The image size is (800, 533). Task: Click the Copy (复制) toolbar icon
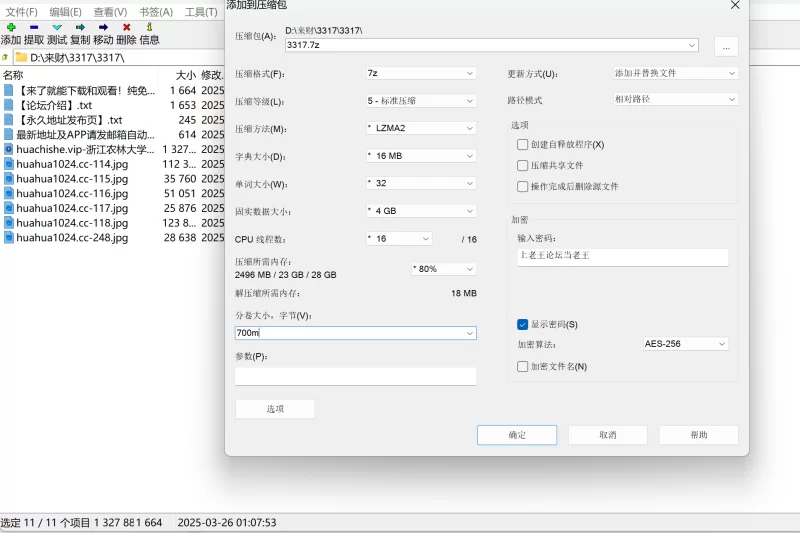[x=80, y=27]
